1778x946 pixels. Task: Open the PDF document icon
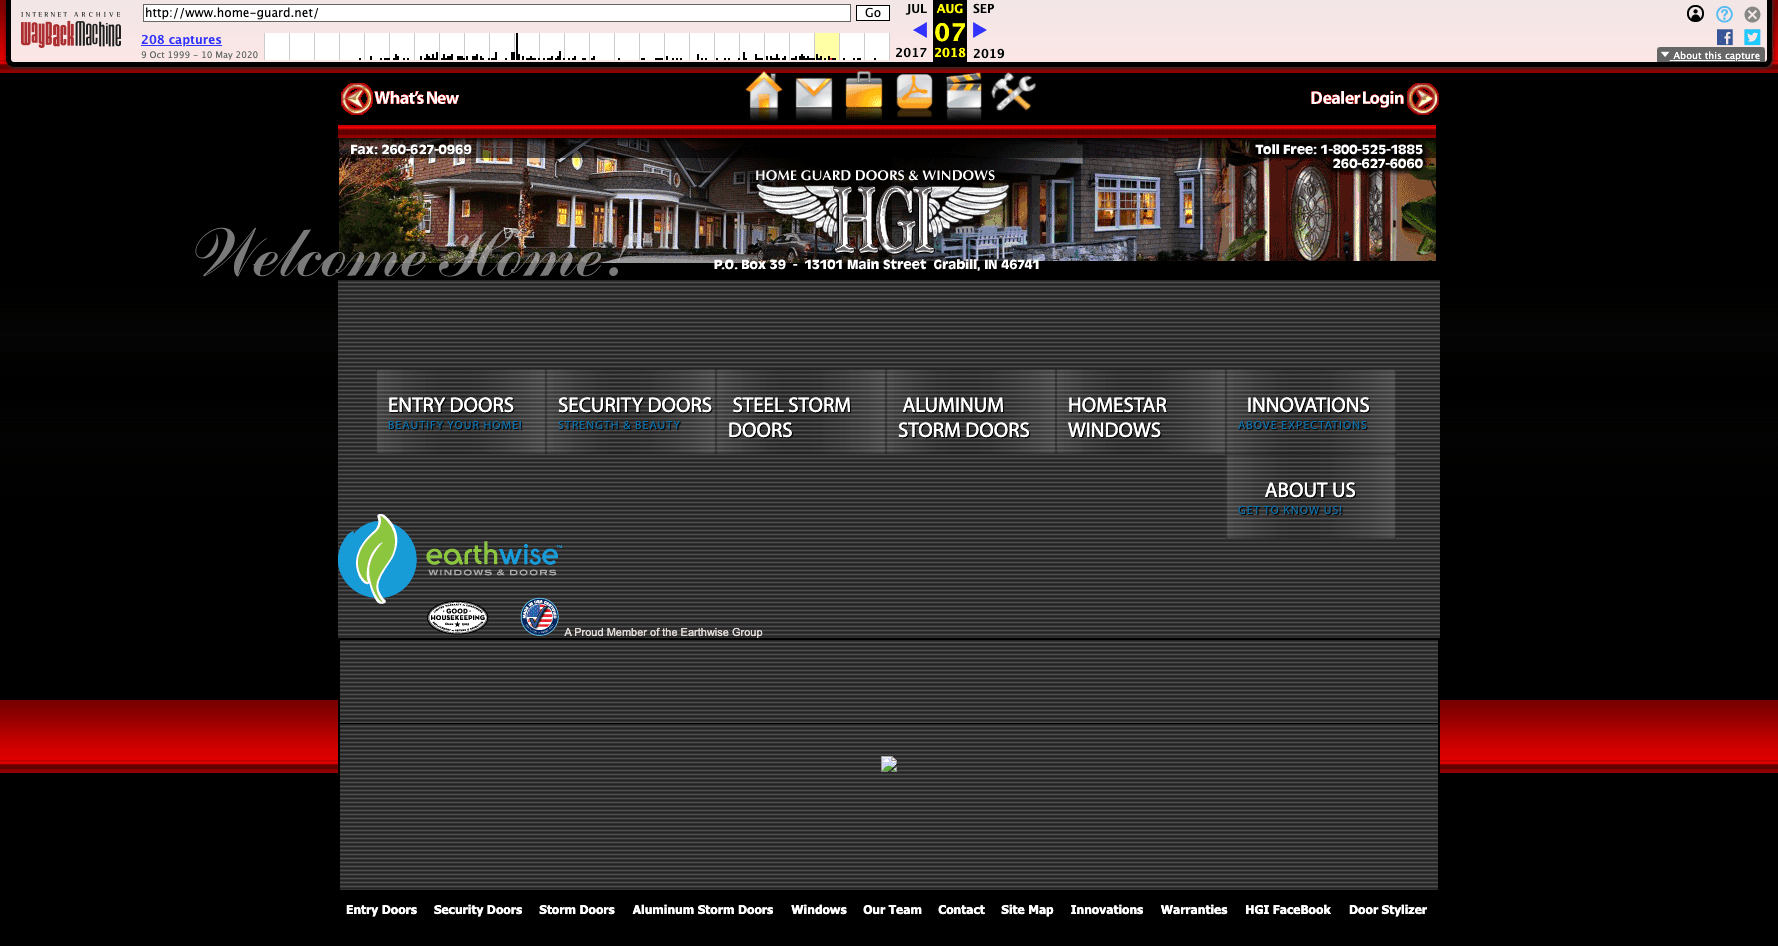click(x=914, y=92)
